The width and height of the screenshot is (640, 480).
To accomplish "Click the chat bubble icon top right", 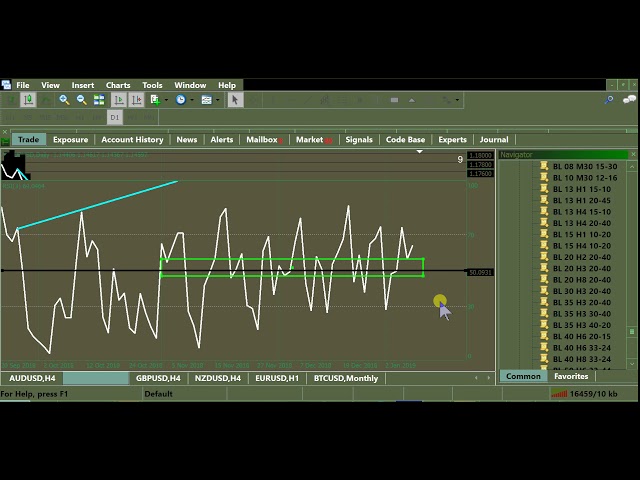I will click(629, 99).
